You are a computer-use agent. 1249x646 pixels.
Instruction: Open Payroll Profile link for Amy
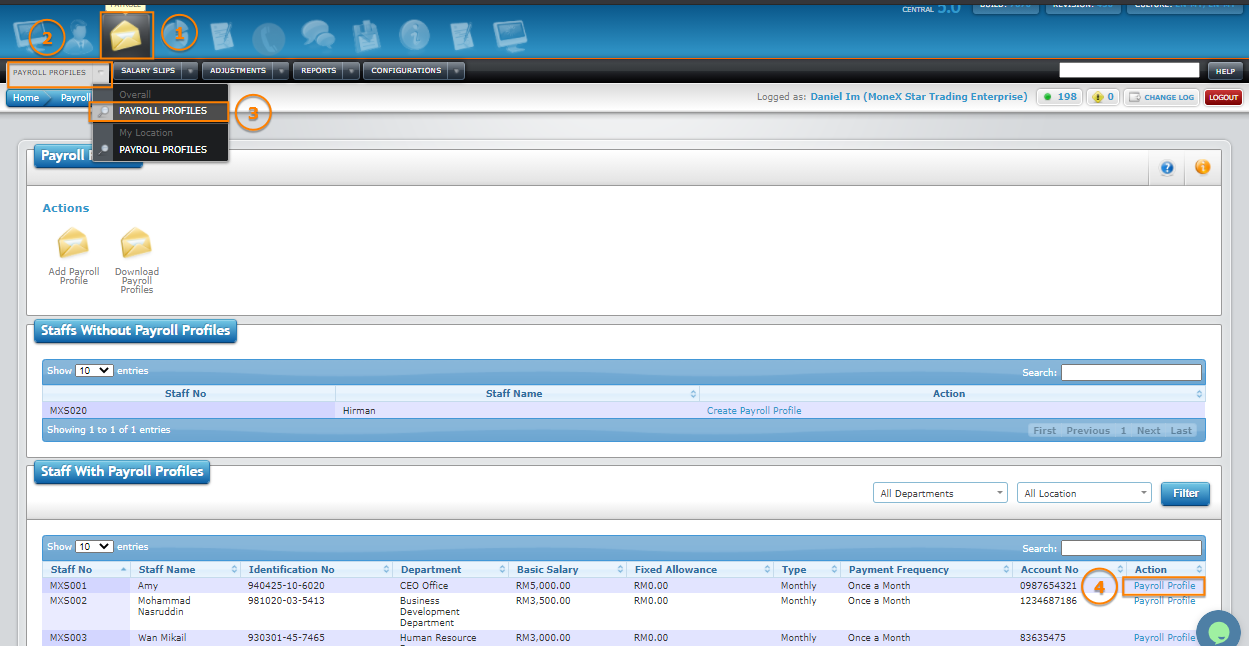coord(1164,586)
